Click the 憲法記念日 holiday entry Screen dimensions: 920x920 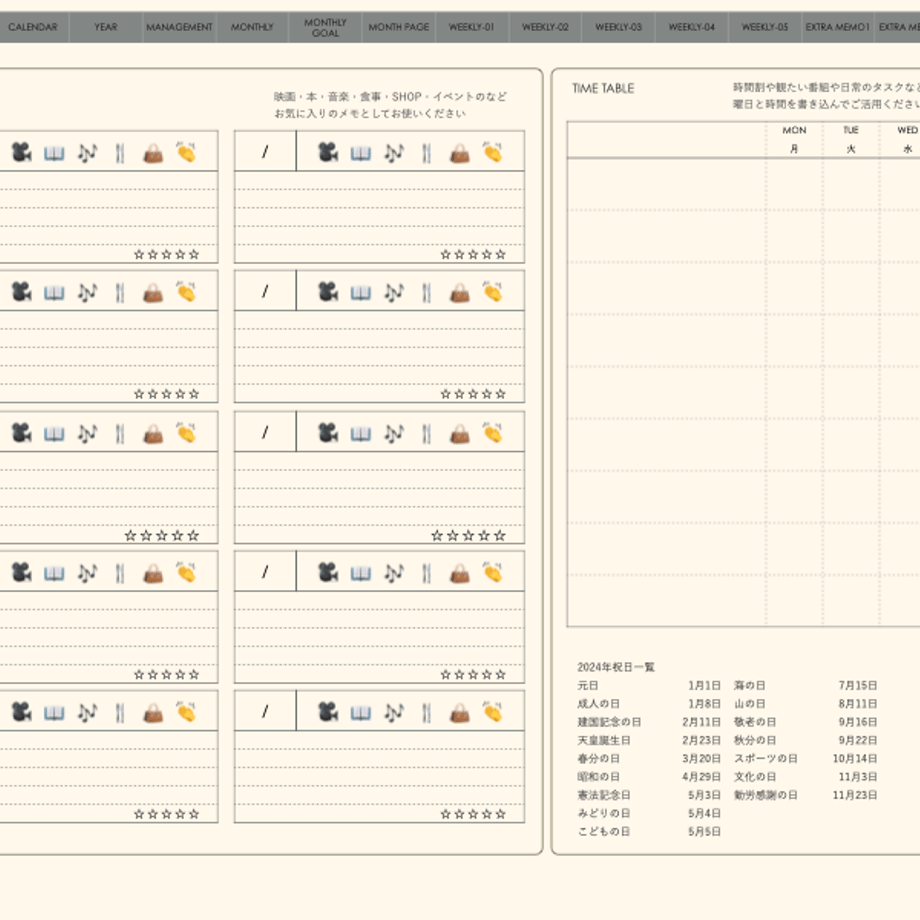coord(604,795)
